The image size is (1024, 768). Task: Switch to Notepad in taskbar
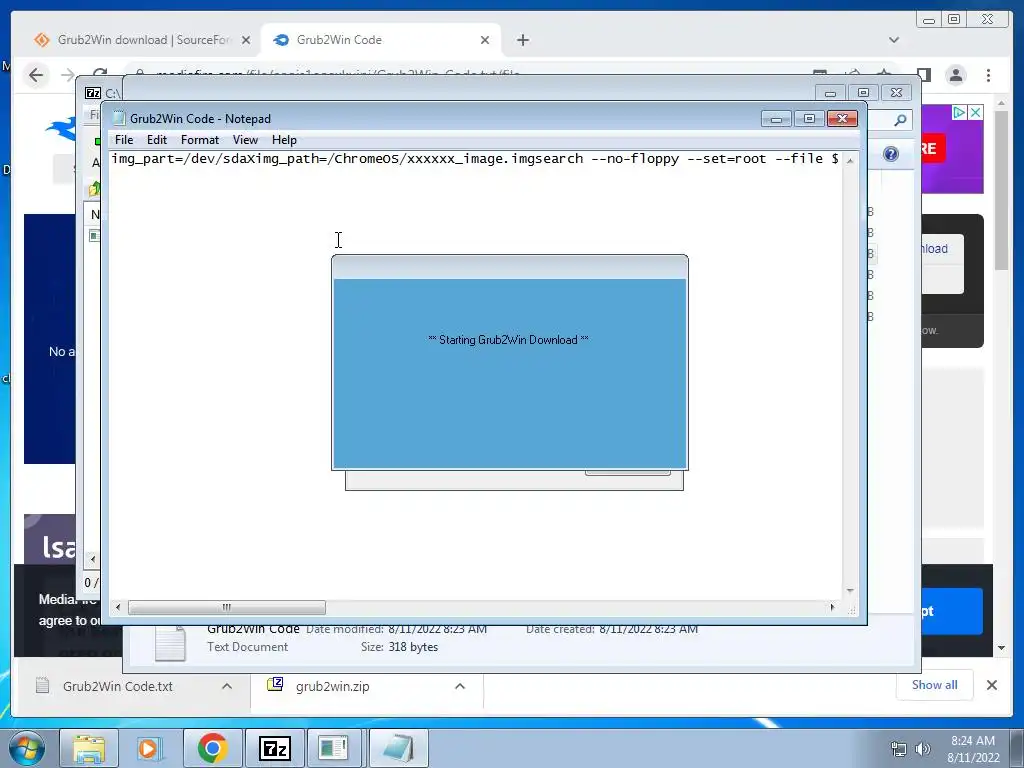[398, 748]
